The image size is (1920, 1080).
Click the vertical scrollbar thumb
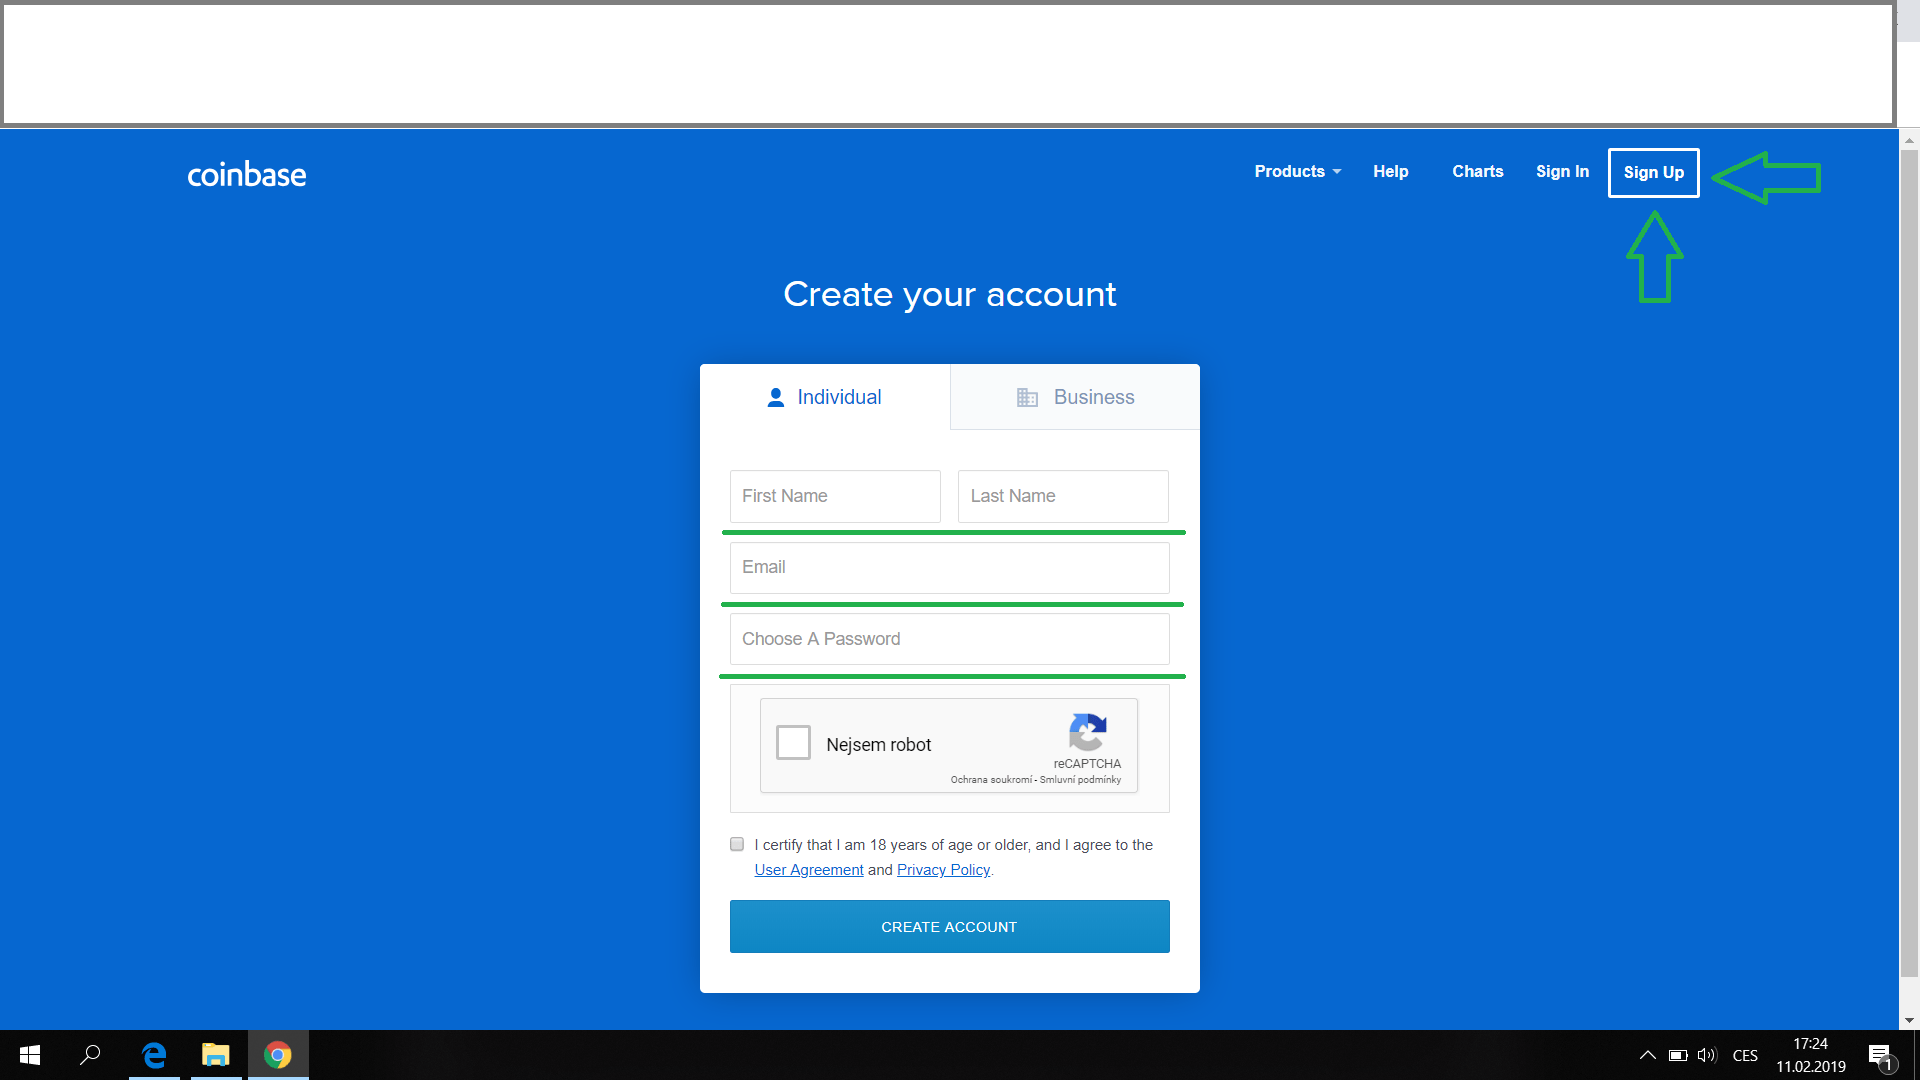(x=1909, y=563)
